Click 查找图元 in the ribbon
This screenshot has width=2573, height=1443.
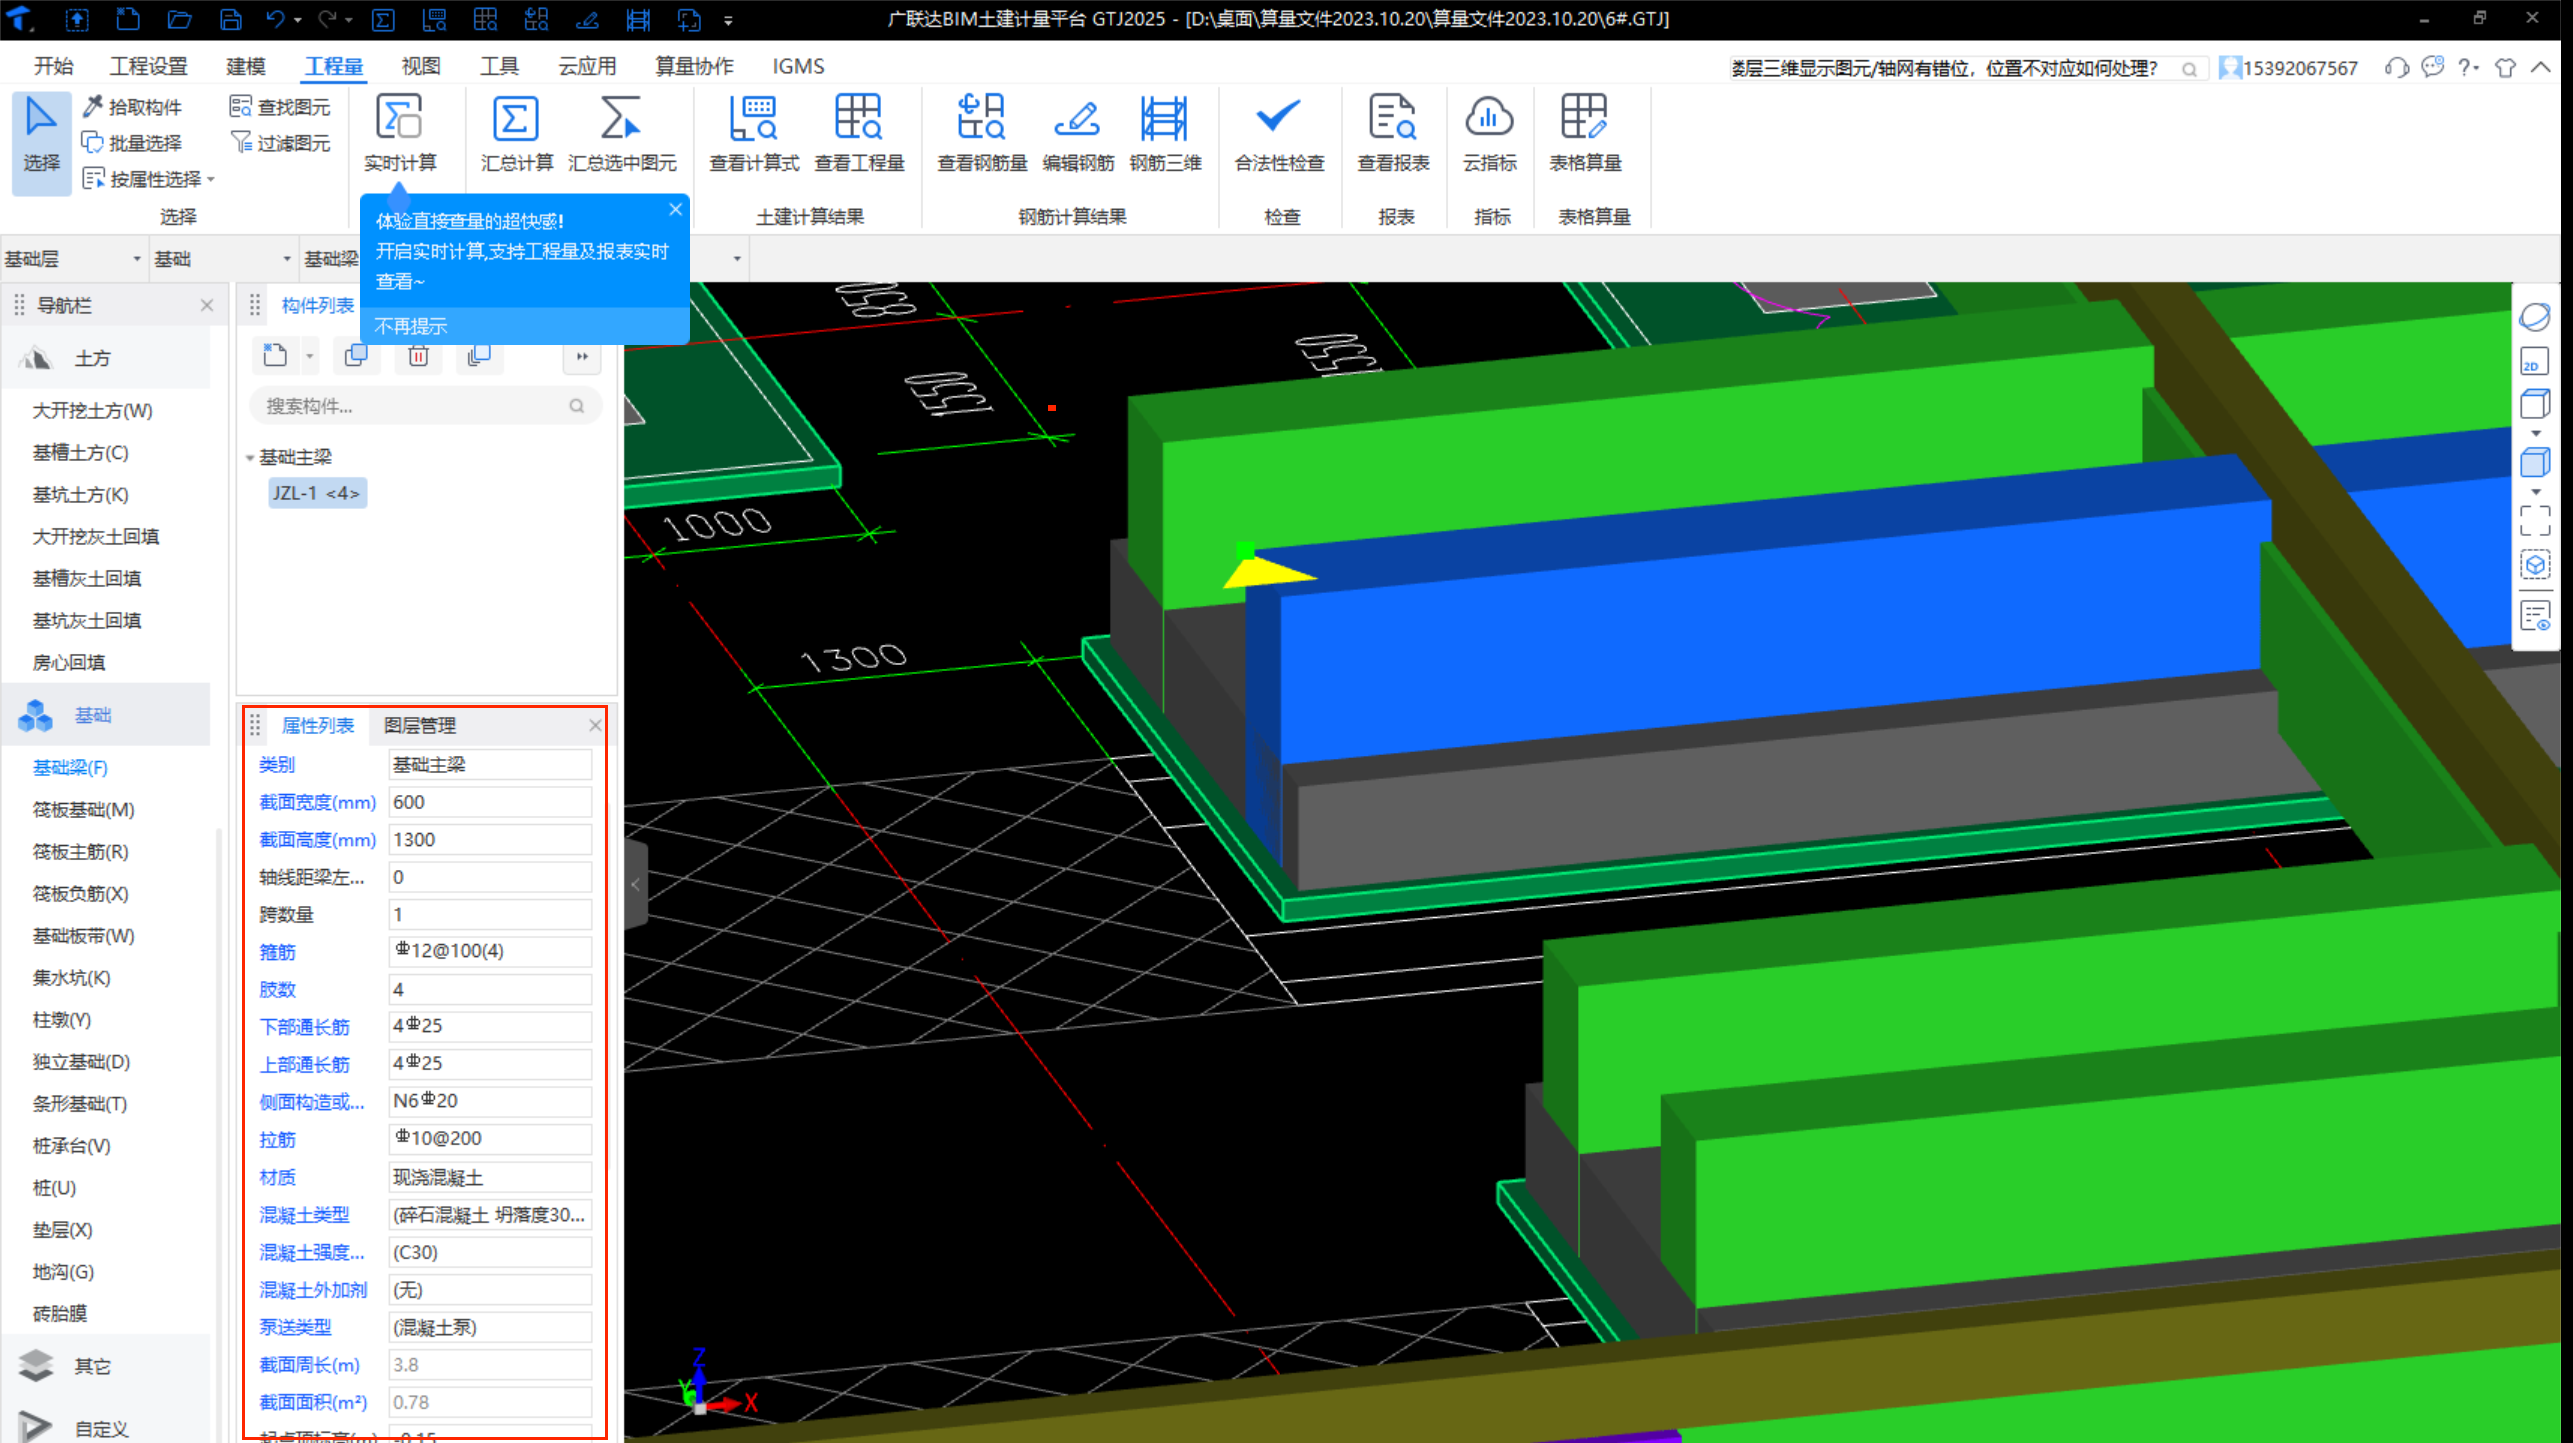click(280, 107)
